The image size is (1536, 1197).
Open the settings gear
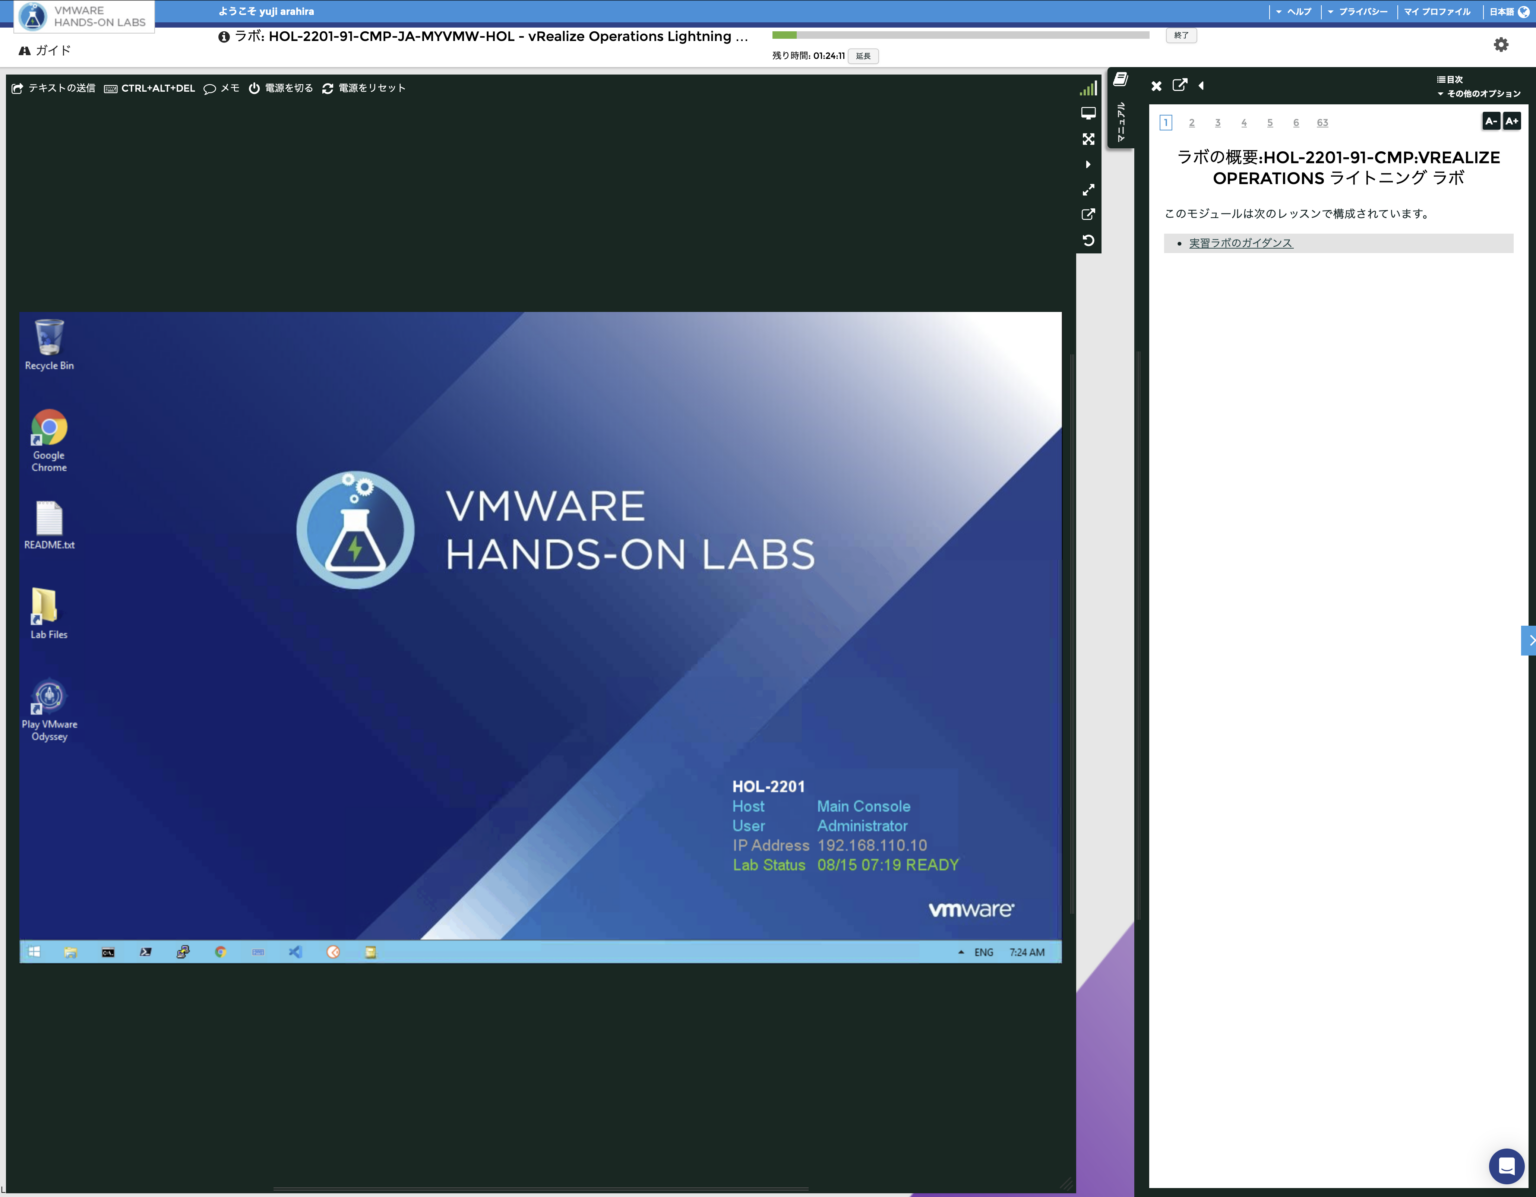(1499, 44)
